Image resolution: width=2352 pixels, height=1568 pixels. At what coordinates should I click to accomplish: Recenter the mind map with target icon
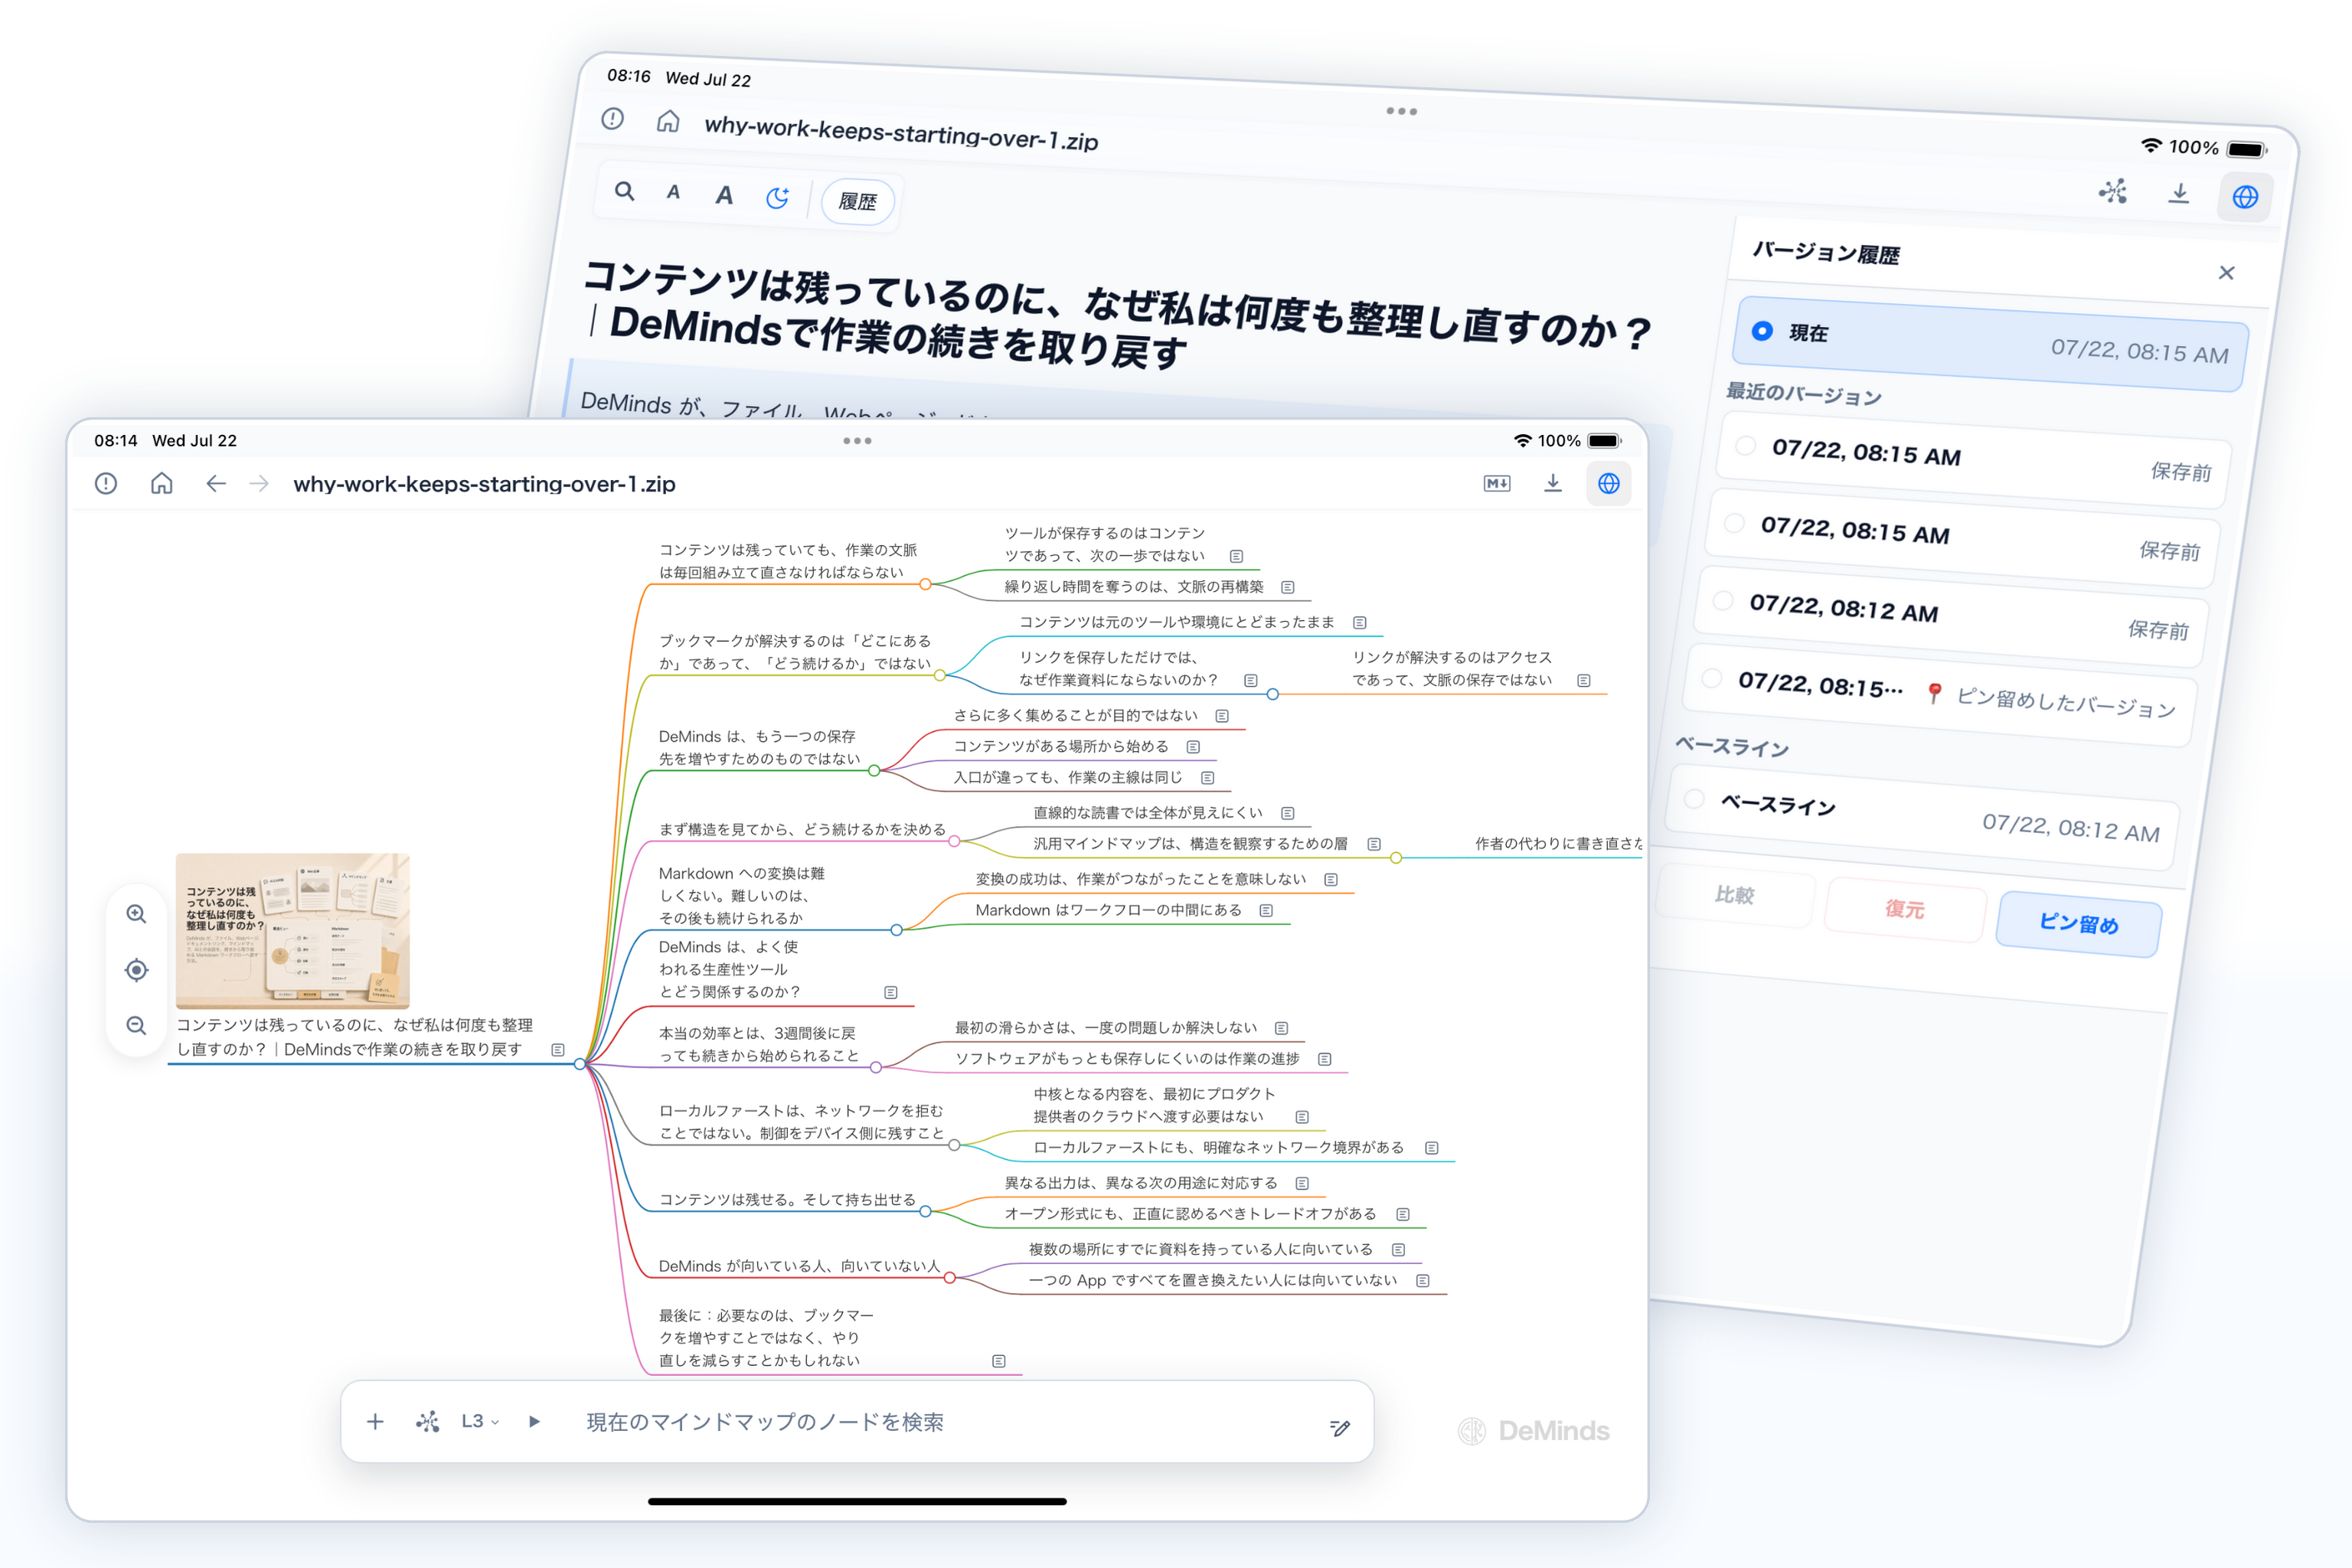137,970
